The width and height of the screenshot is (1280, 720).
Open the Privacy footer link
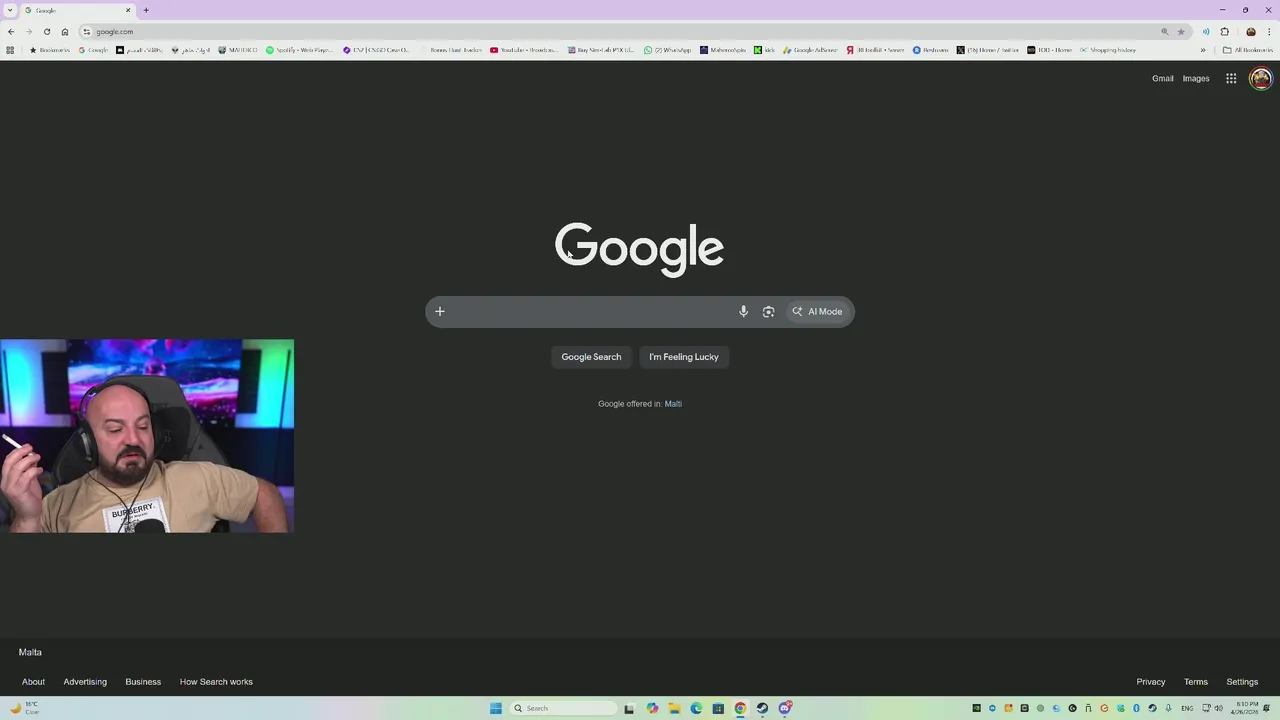point(1151,682)
